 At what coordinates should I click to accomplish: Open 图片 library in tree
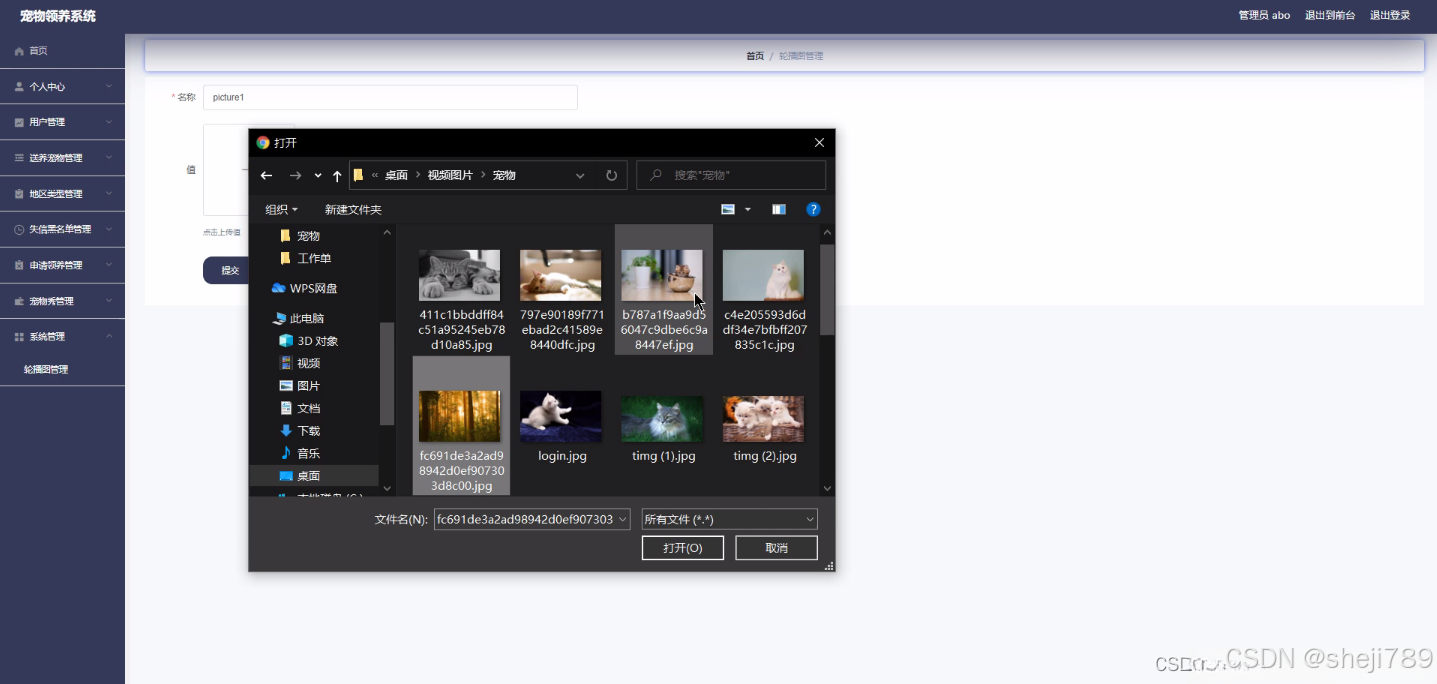(x=300, y=386)
